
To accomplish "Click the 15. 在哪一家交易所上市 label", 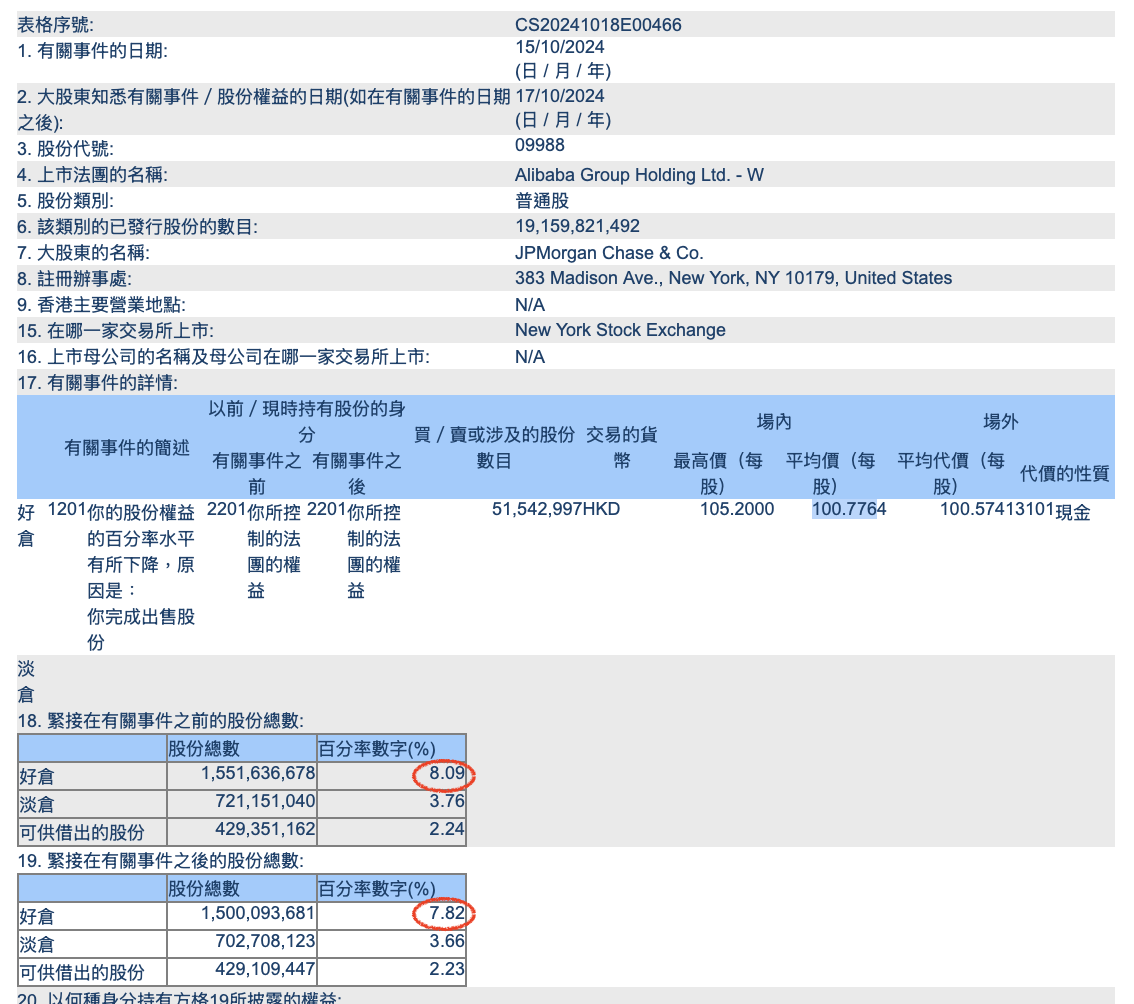I will [x=116, y=331].
